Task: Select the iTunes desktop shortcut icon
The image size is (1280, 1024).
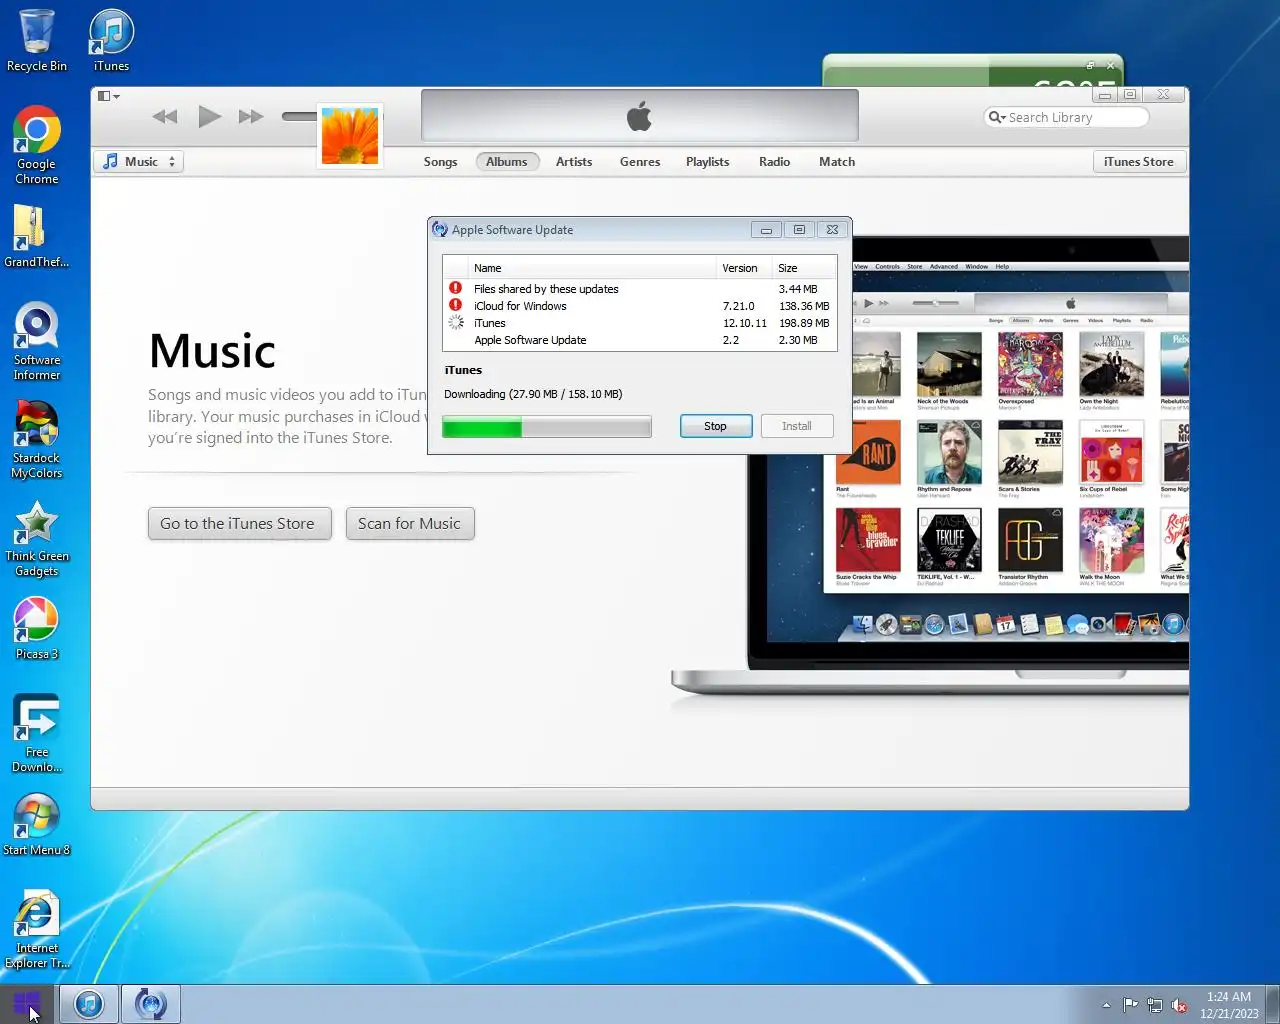Action: tap(111, 41)
